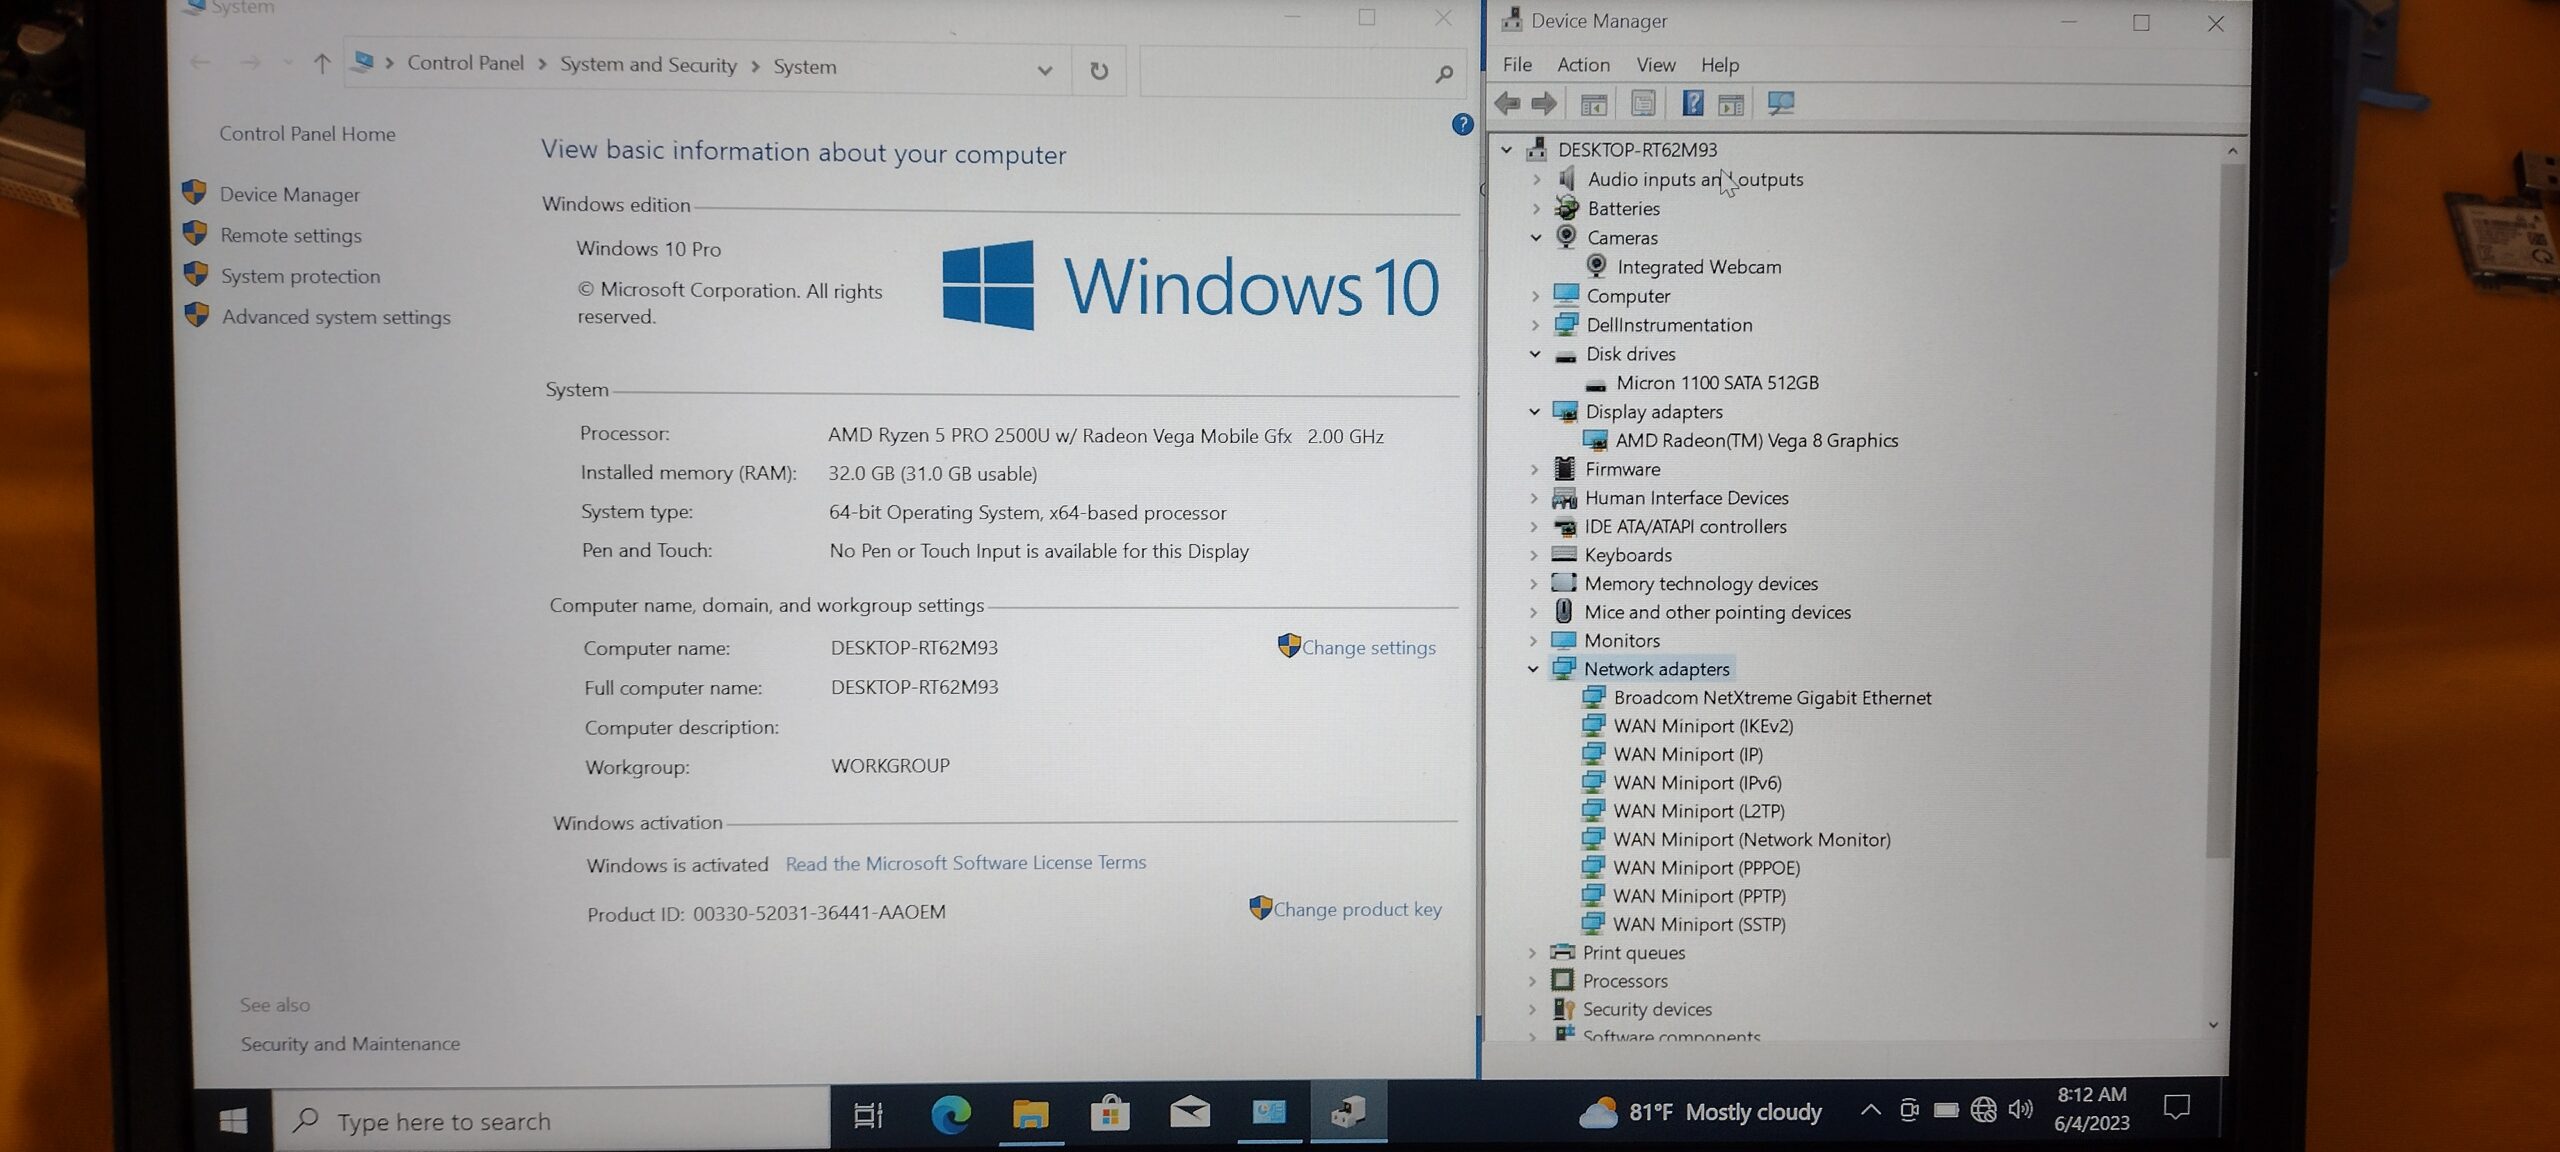
Task: Click the blue Help question-mark toolbar icon
Action: pyautogui.click(x=1692, y=103)
